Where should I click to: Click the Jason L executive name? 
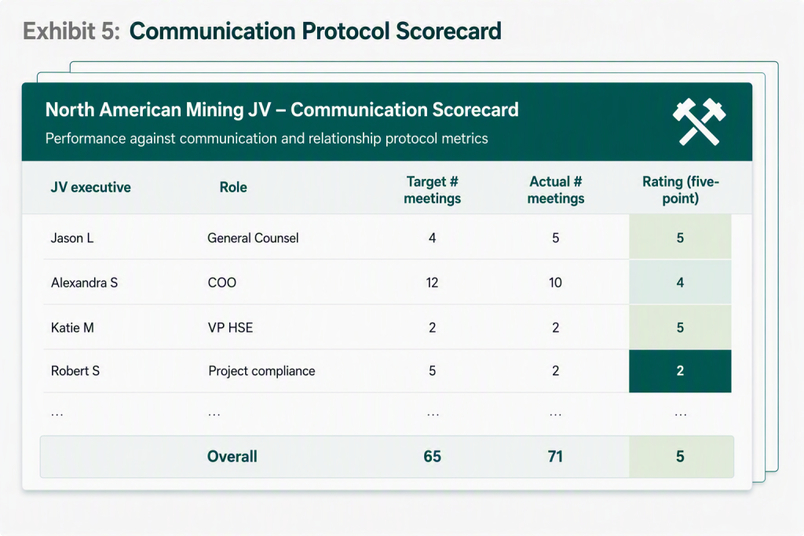[72, 238]
